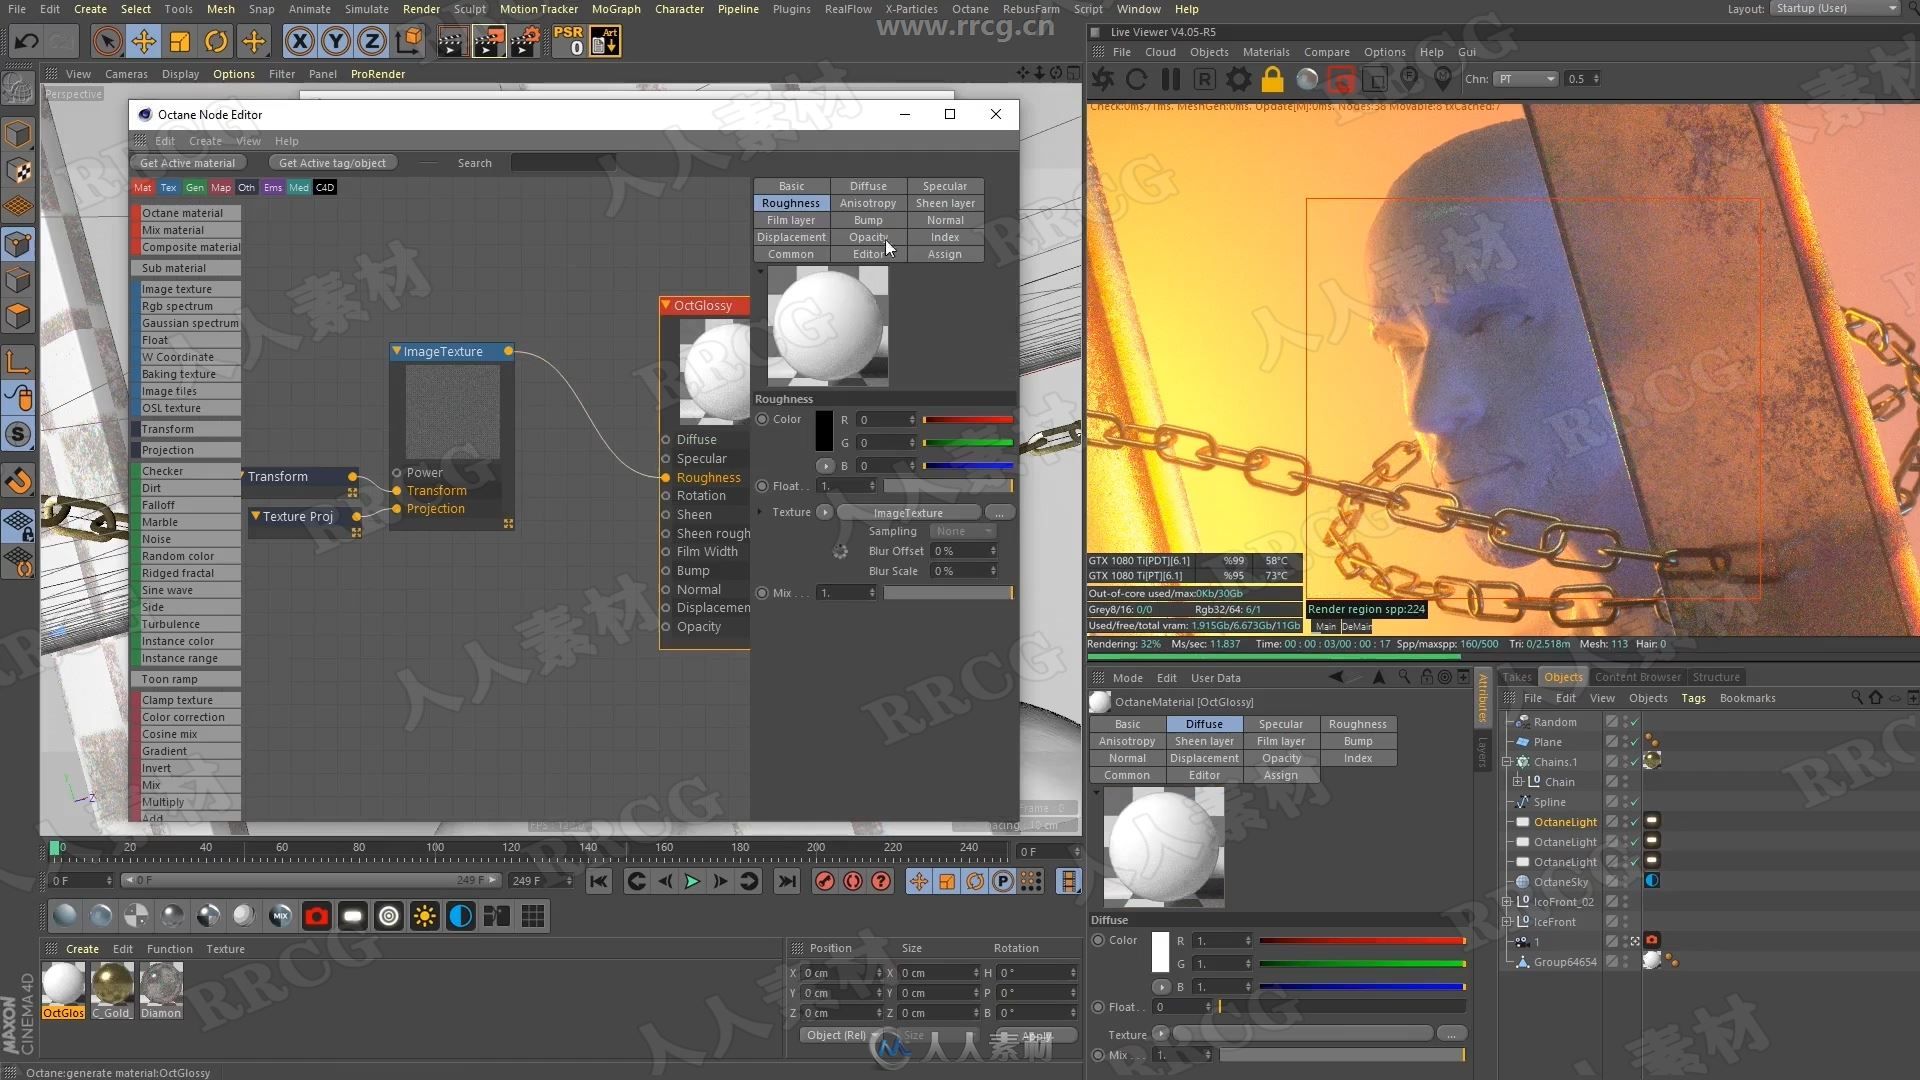Viewport: 1920px width, 1080px height.
Task: Select the Roughness Mix radio button
Action: [x=762, y=593]
